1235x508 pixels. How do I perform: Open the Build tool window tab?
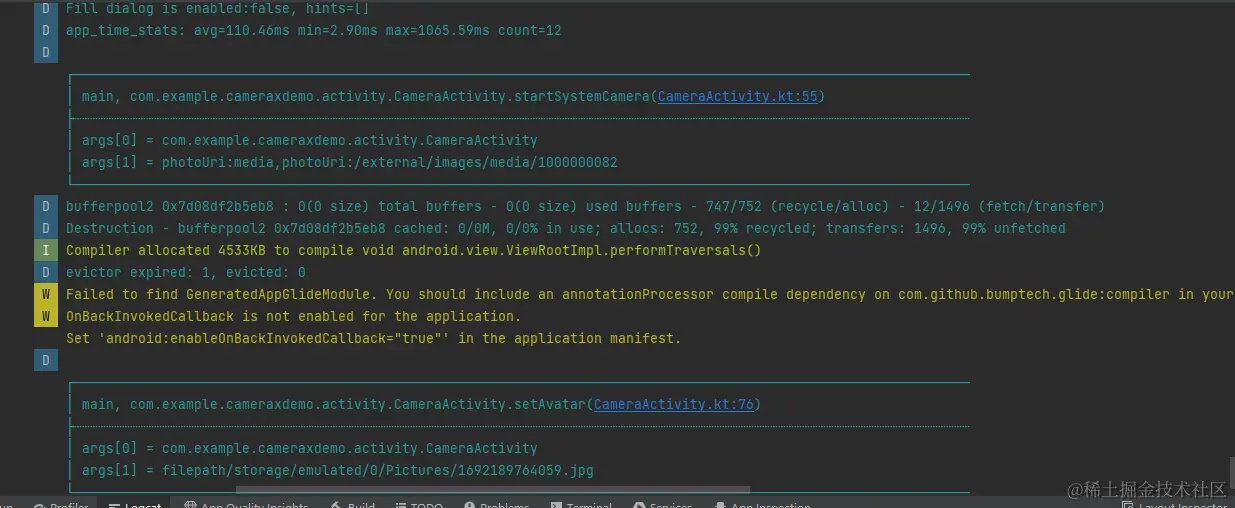point(352,503)
